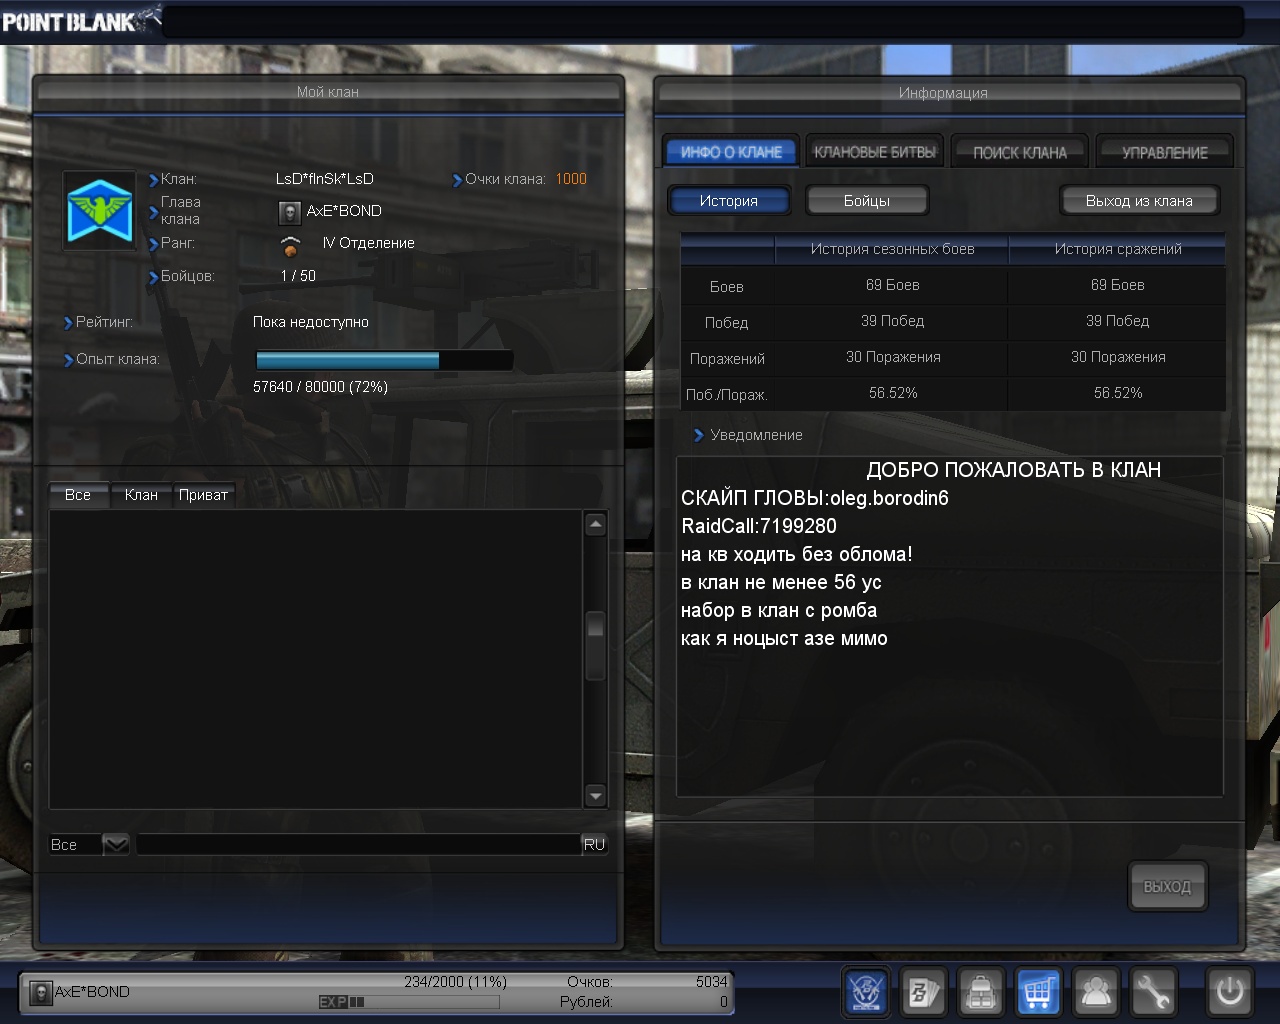The width and height of the screenshot is (1280, 1024).
Task: Open the shopping cart shop icon
Action: 1038,992
